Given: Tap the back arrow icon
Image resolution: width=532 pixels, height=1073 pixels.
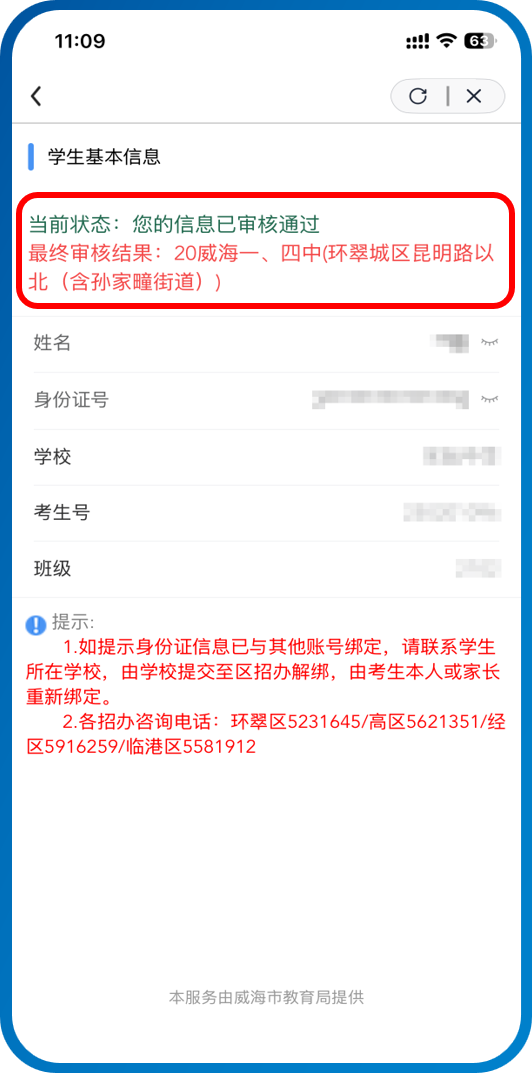Looking at the screenshot, I should 36,96.
